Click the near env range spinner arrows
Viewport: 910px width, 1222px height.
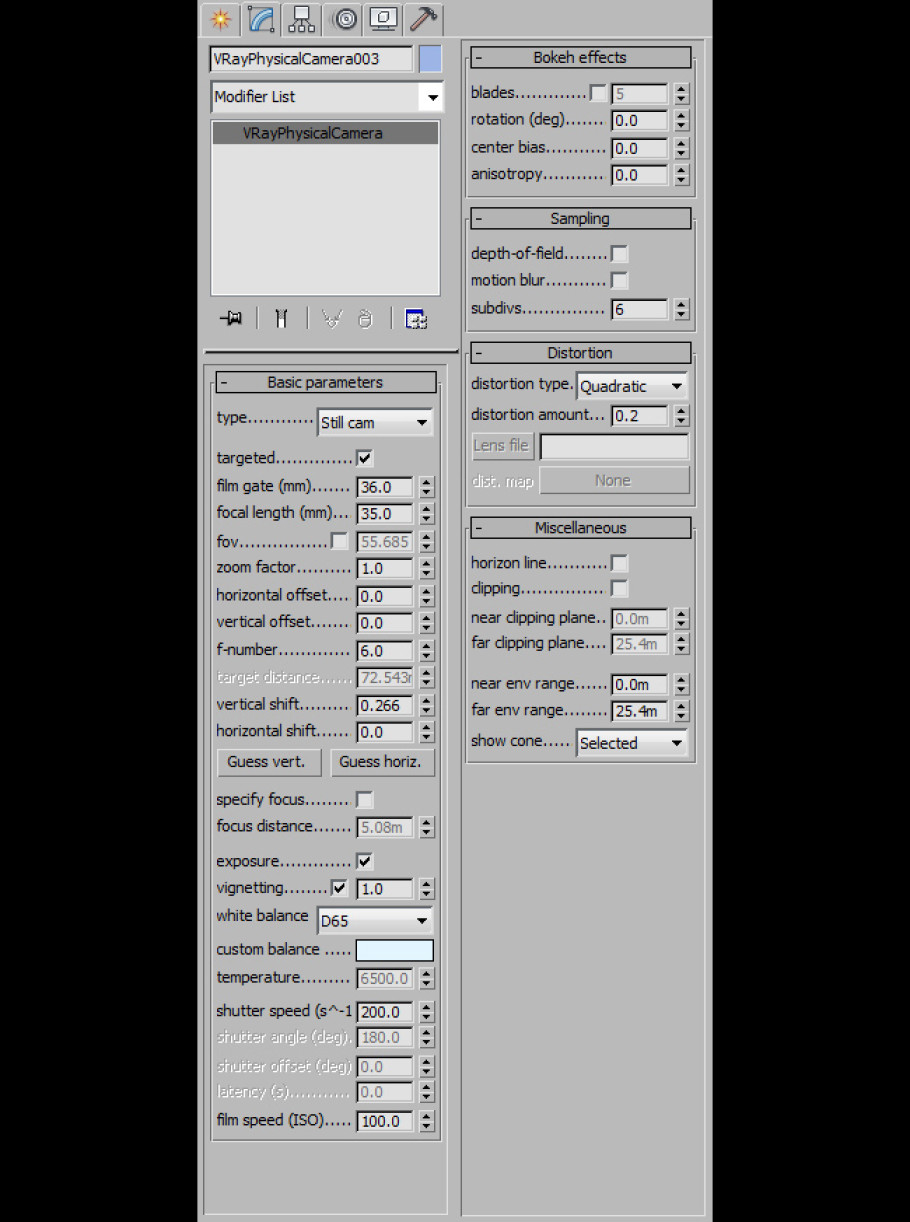682,685
